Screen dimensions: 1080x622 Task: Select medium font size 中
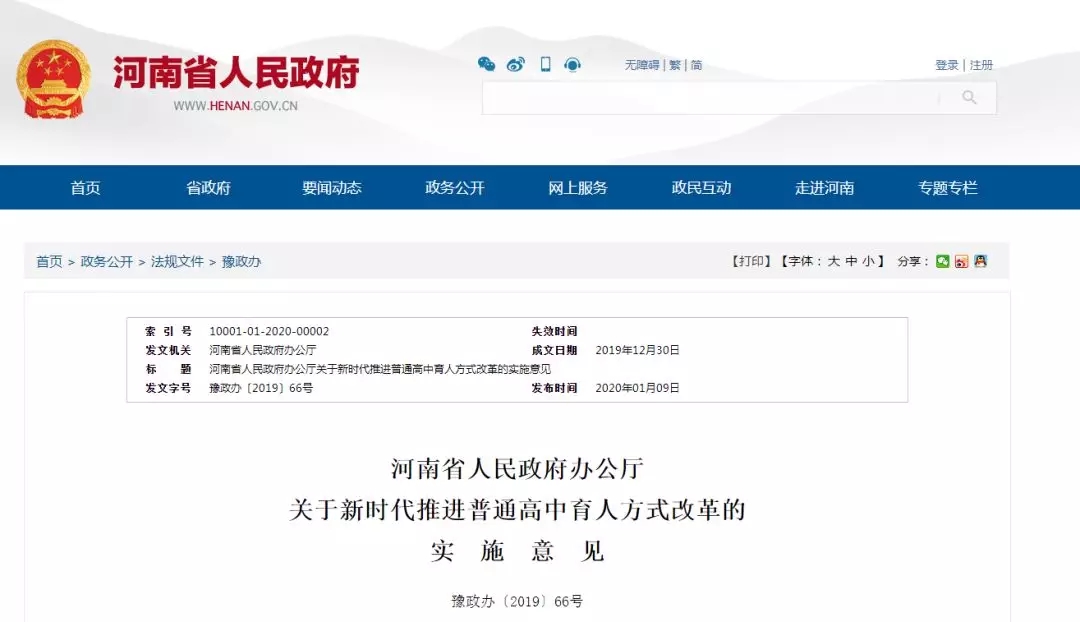(851, 261)
